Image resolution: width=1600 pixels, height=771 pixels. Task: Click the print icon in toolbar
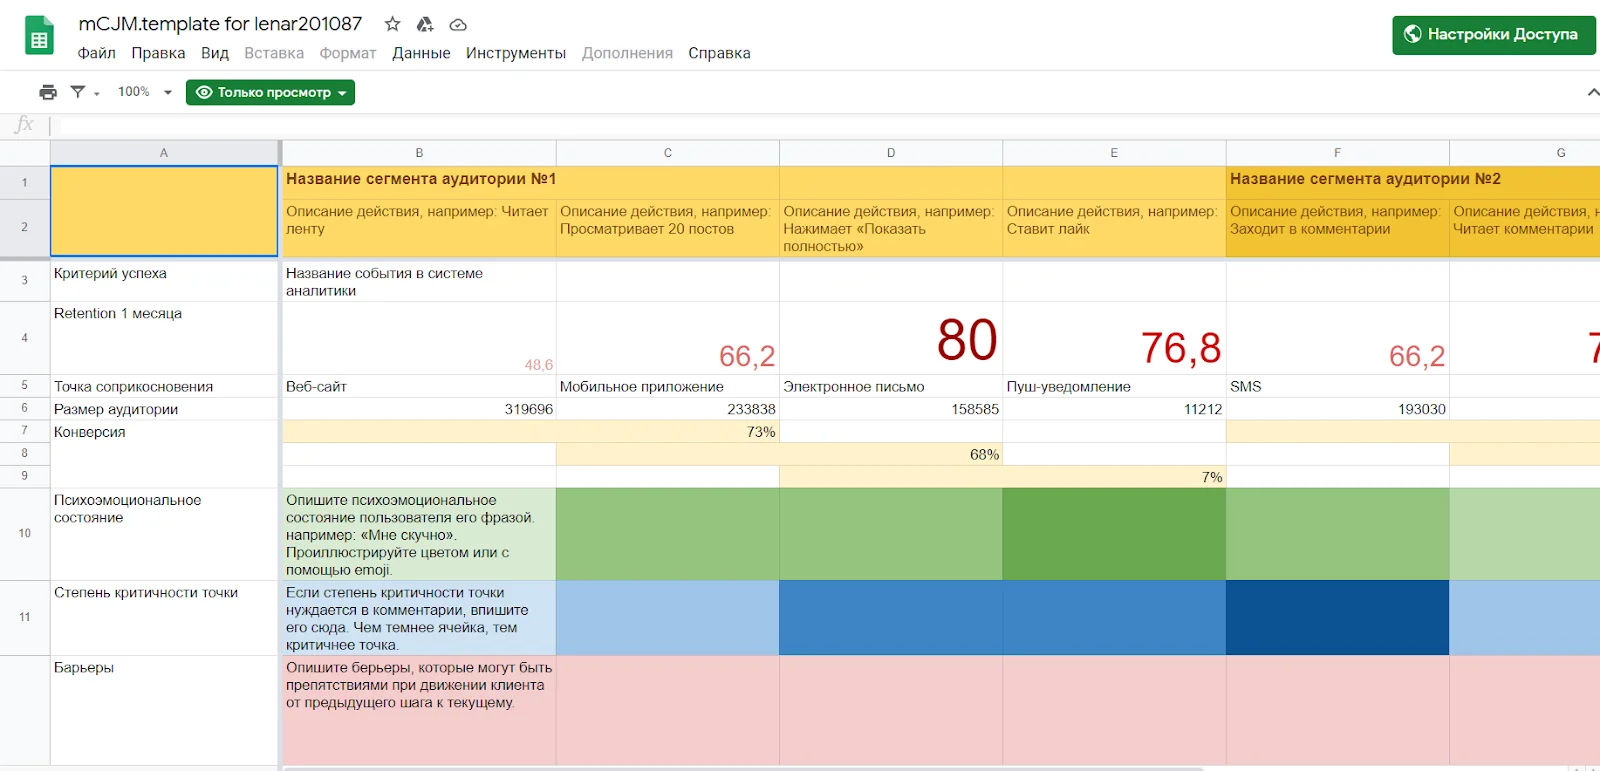[48, 92]
